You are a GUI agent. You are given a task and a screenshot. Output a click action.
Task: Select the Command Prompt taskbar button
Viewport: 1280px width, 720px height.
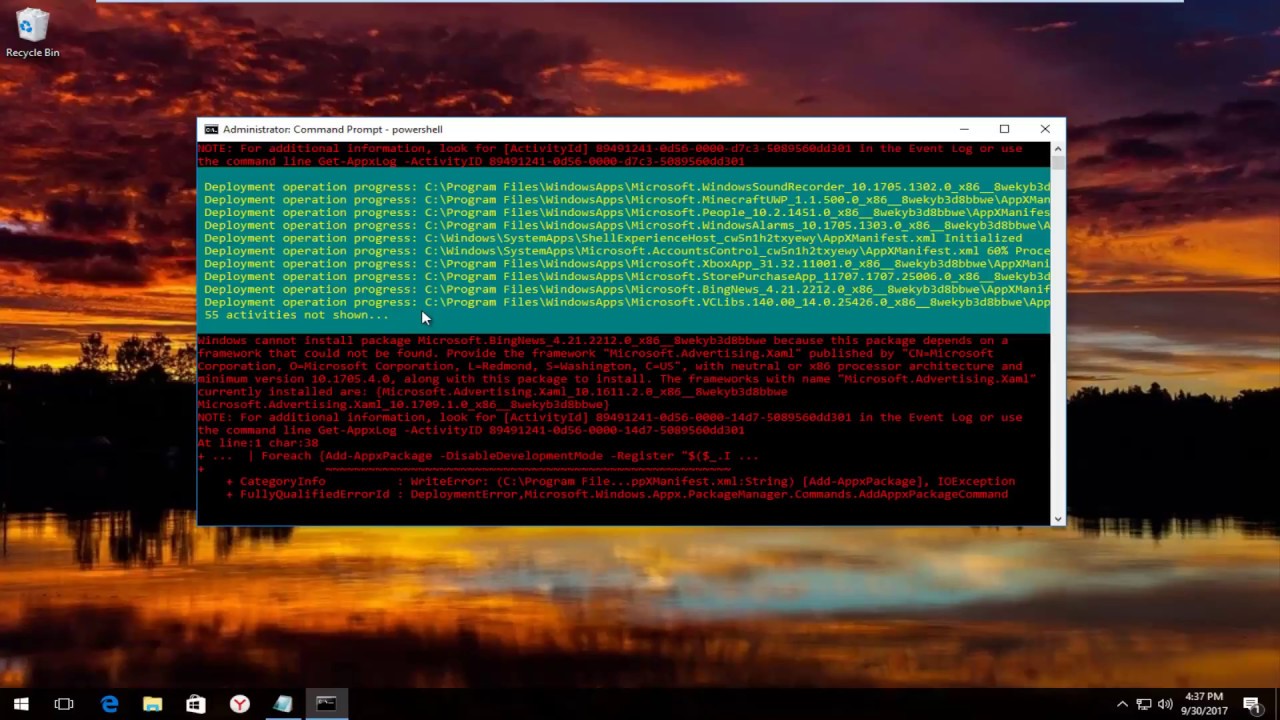tap(326, 704)
